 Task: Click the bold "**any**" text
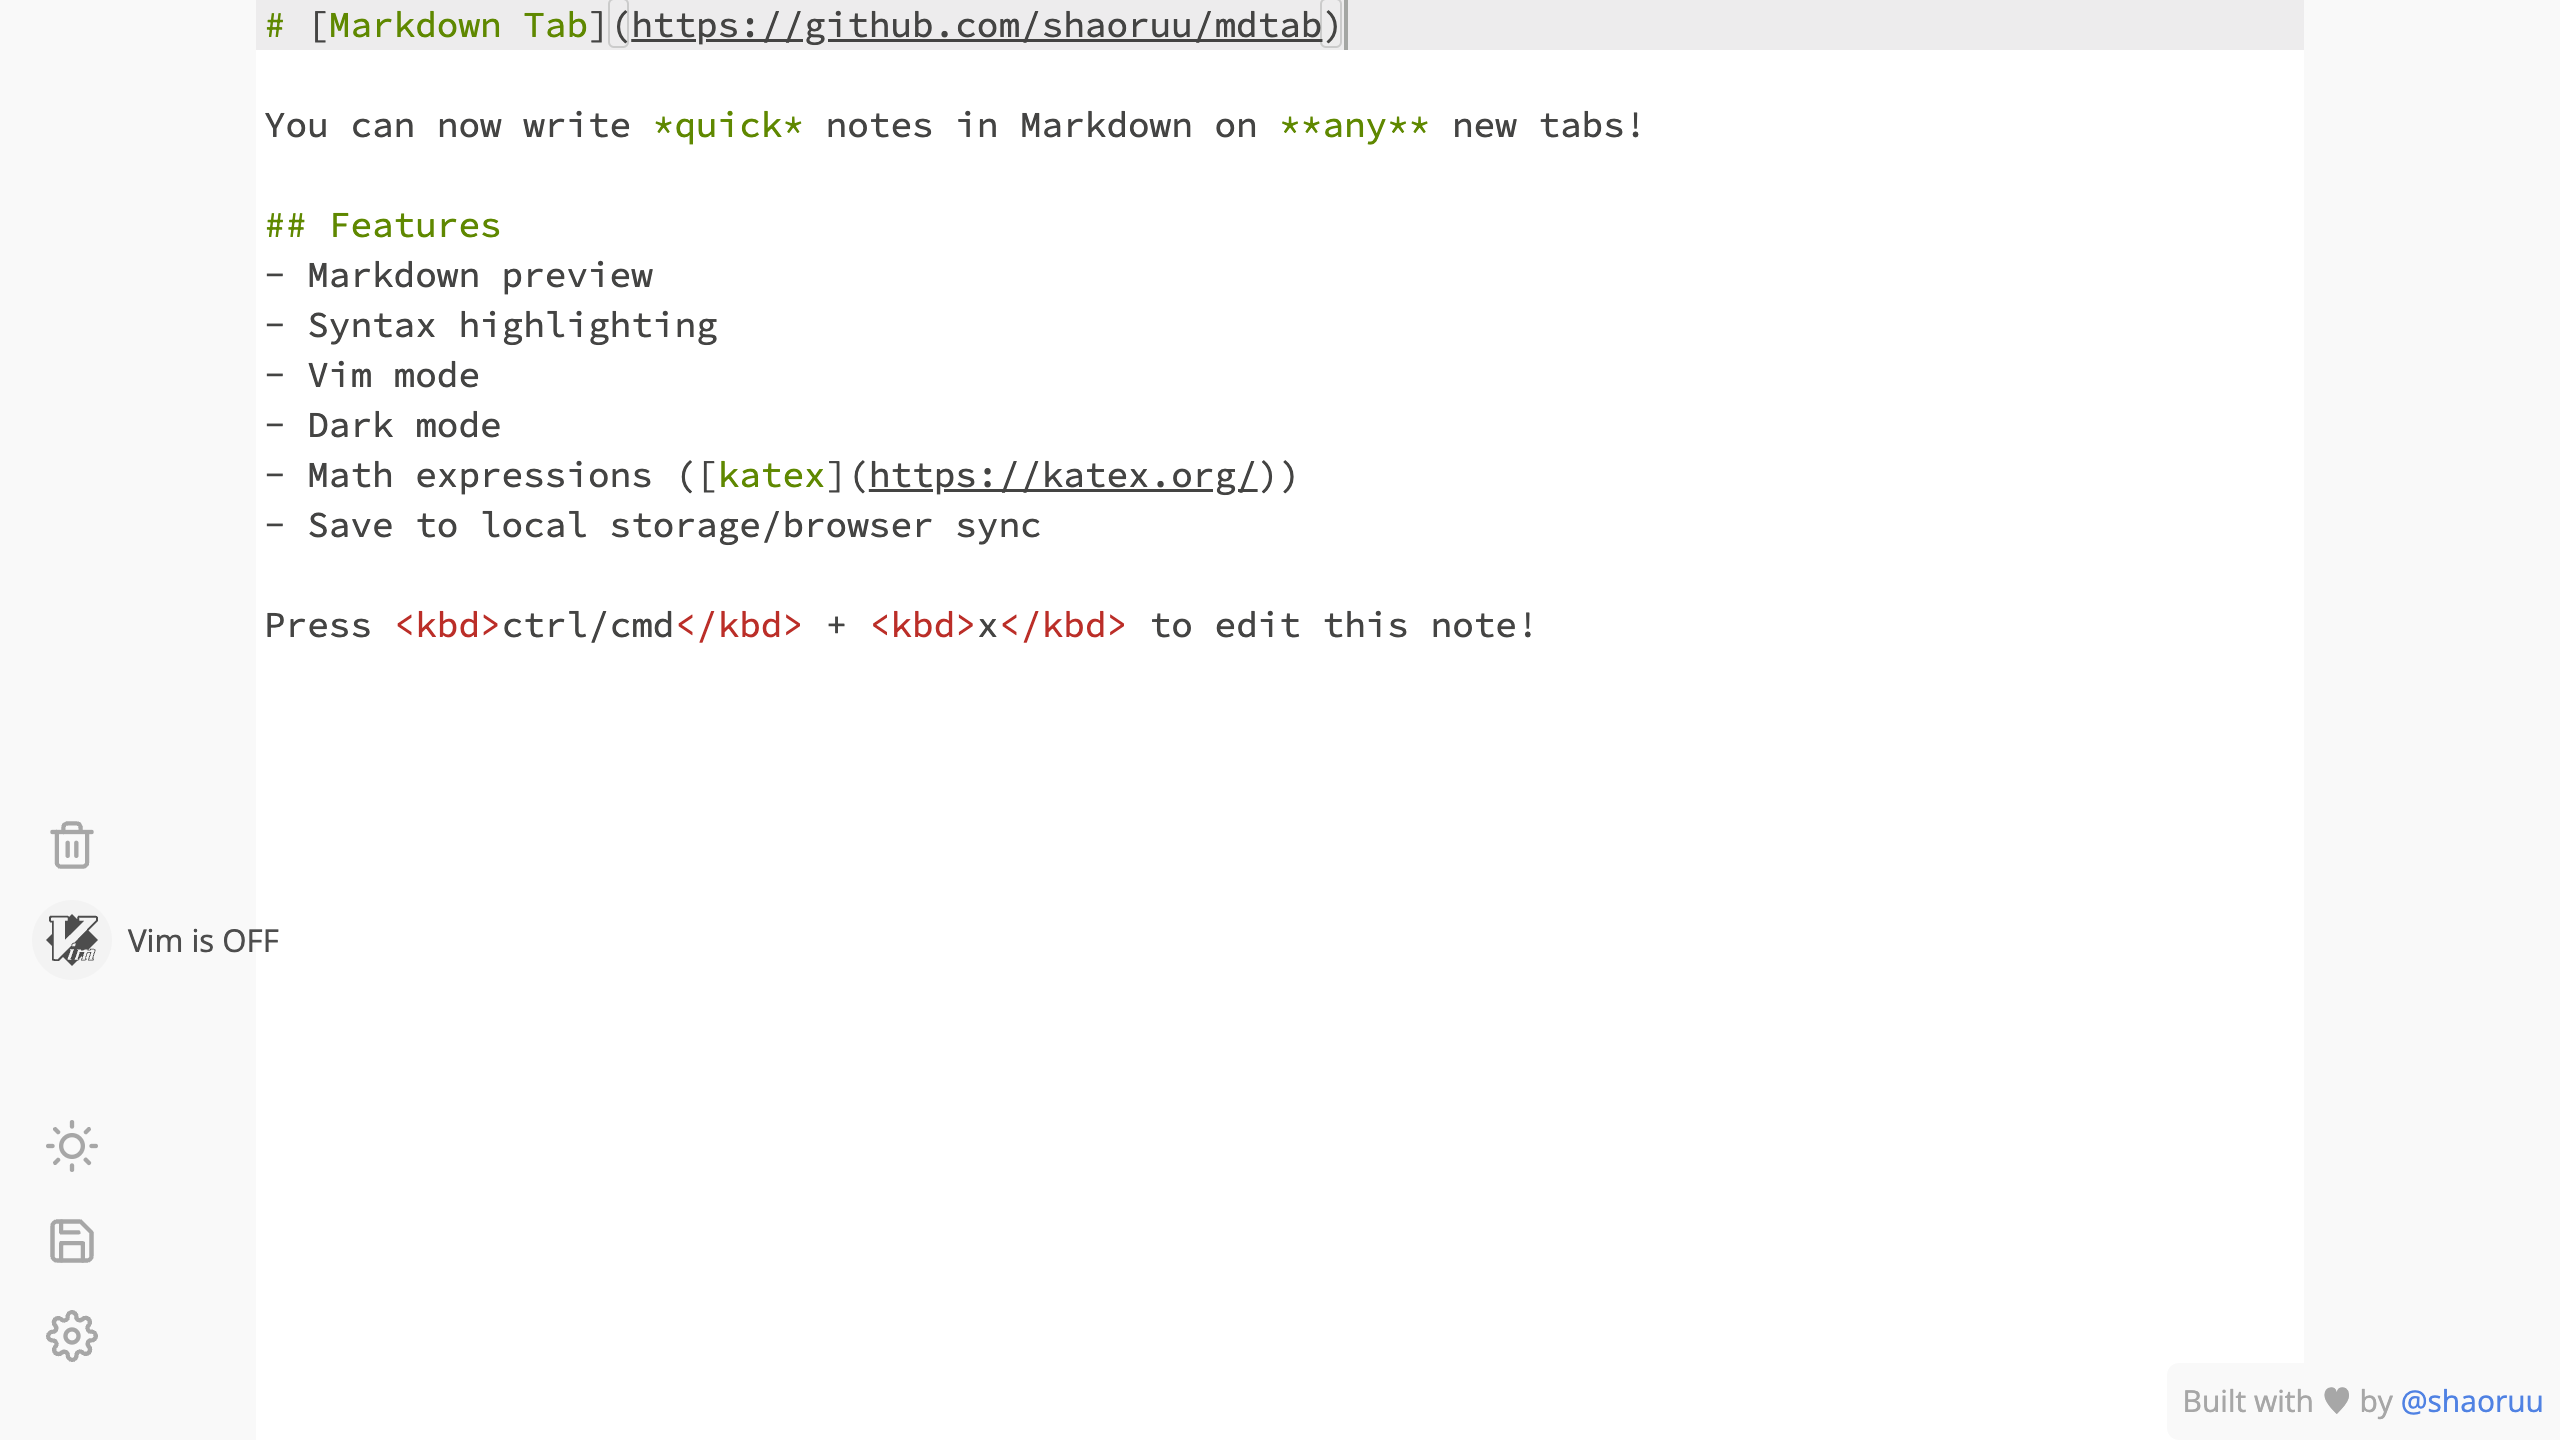[x=1354, y=126]
